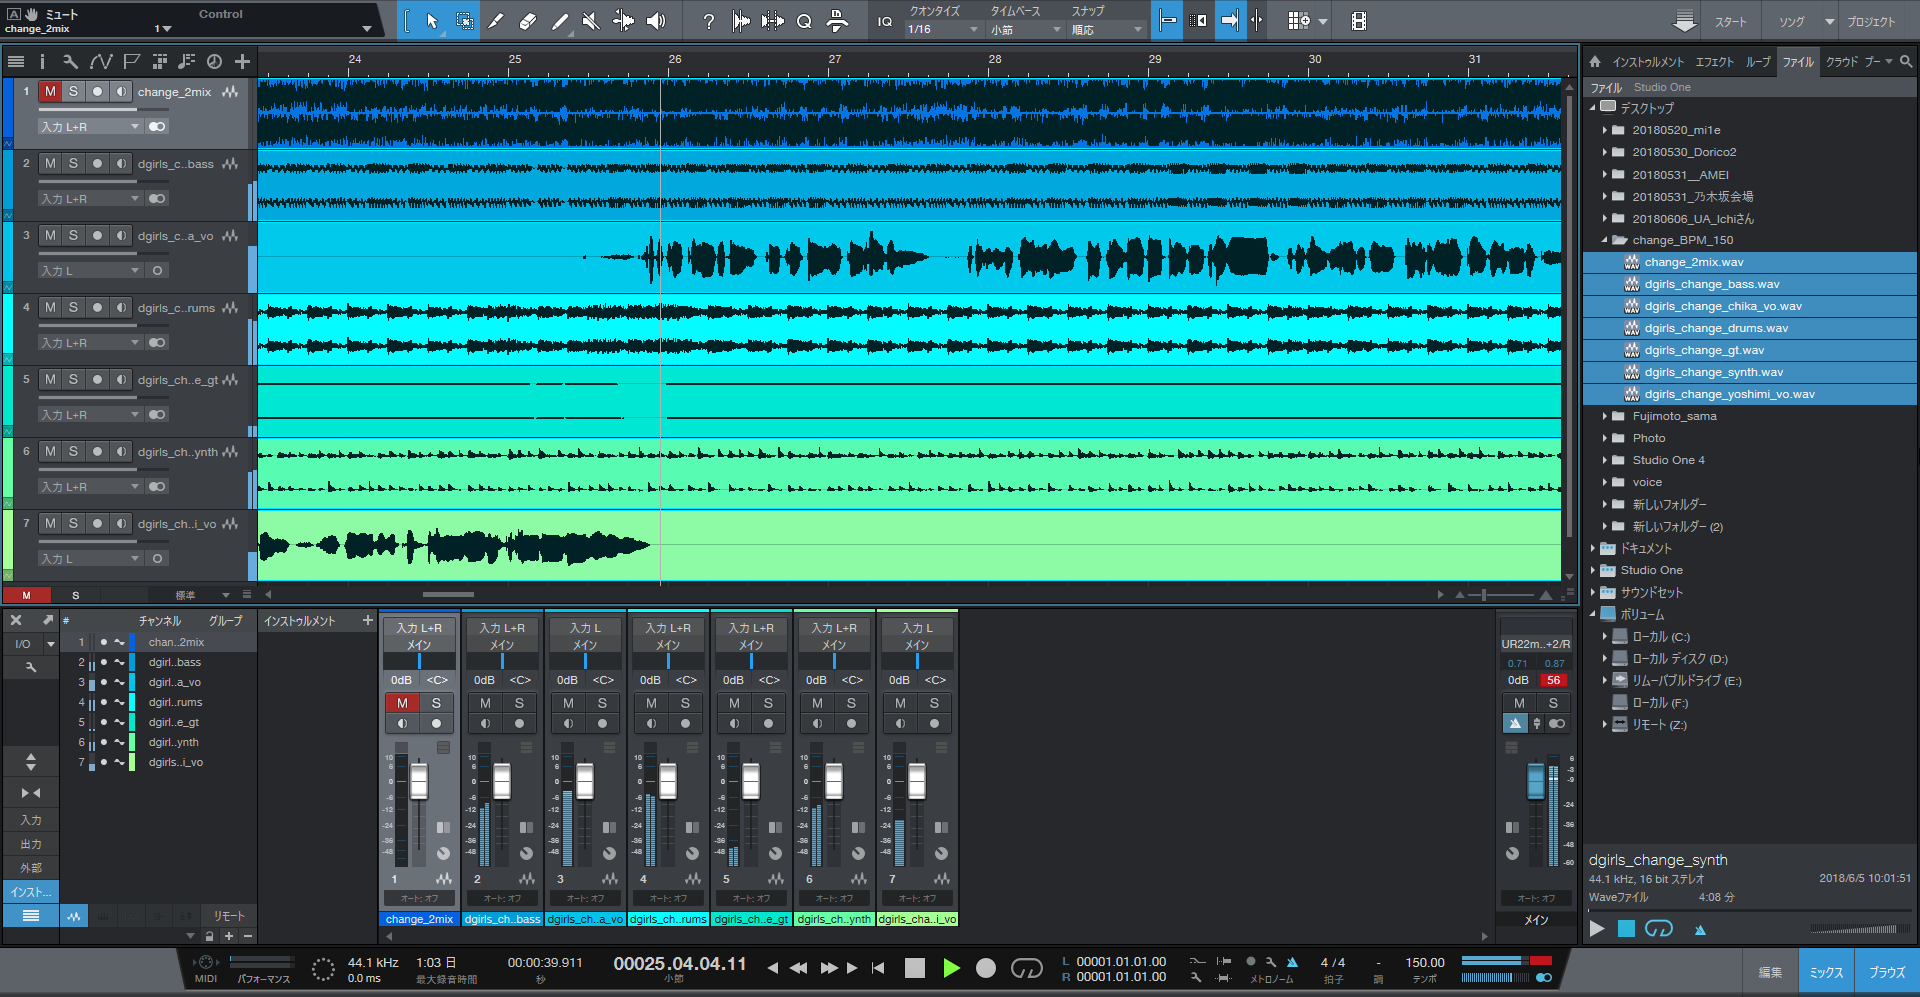Screen dimensions: 1920x997
Task: Solo the dgirls_c..bass track
Action: coord(73,164)
